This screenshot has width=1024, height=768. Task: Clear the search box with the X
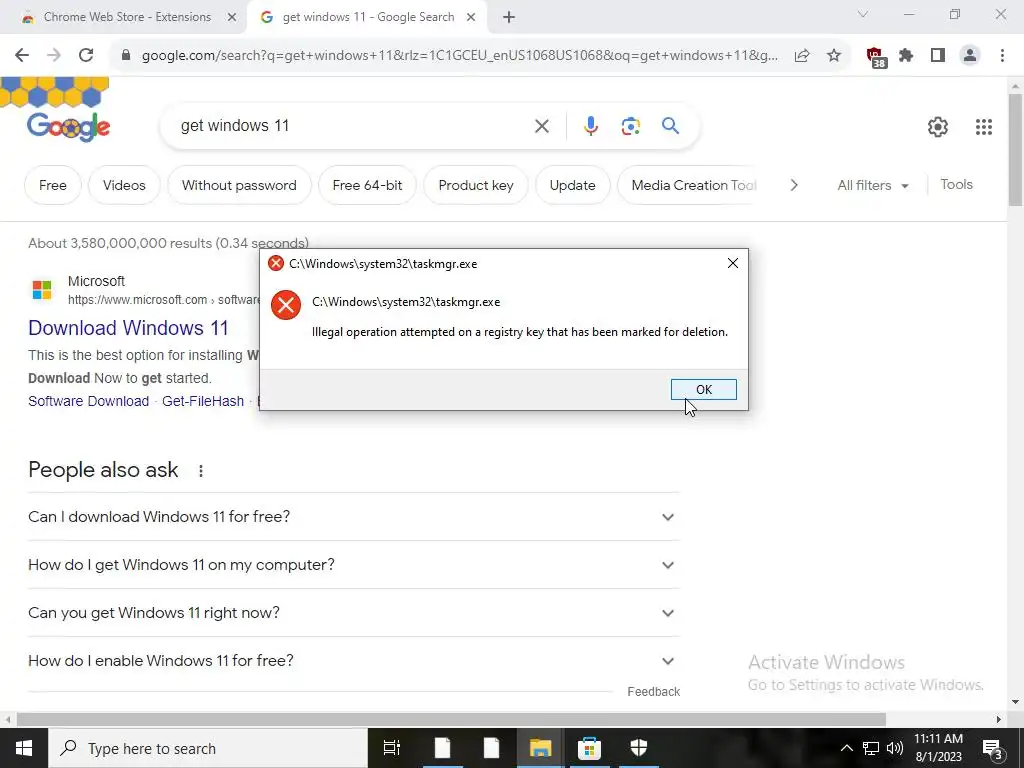(x=542, y=126)
